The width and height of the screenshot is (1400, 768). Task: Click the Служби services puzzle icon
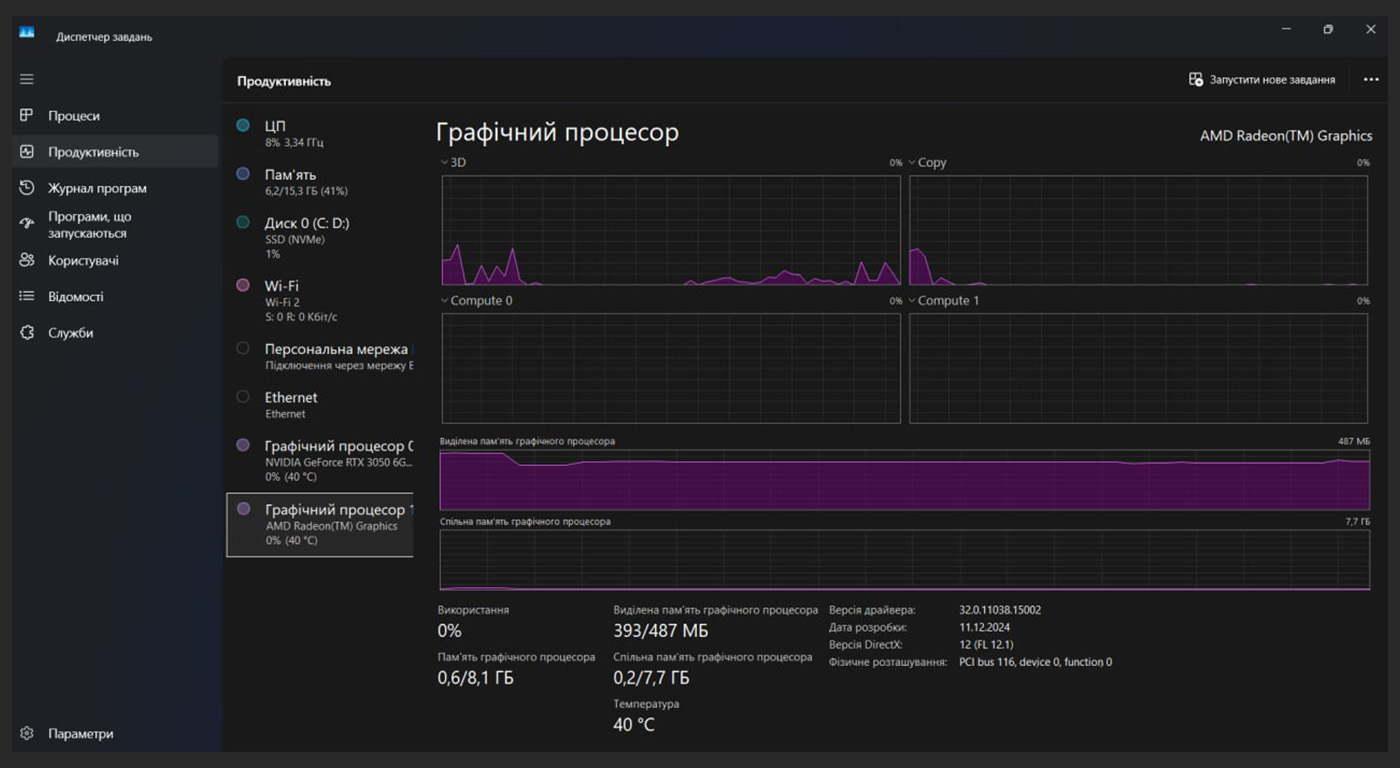27,332
